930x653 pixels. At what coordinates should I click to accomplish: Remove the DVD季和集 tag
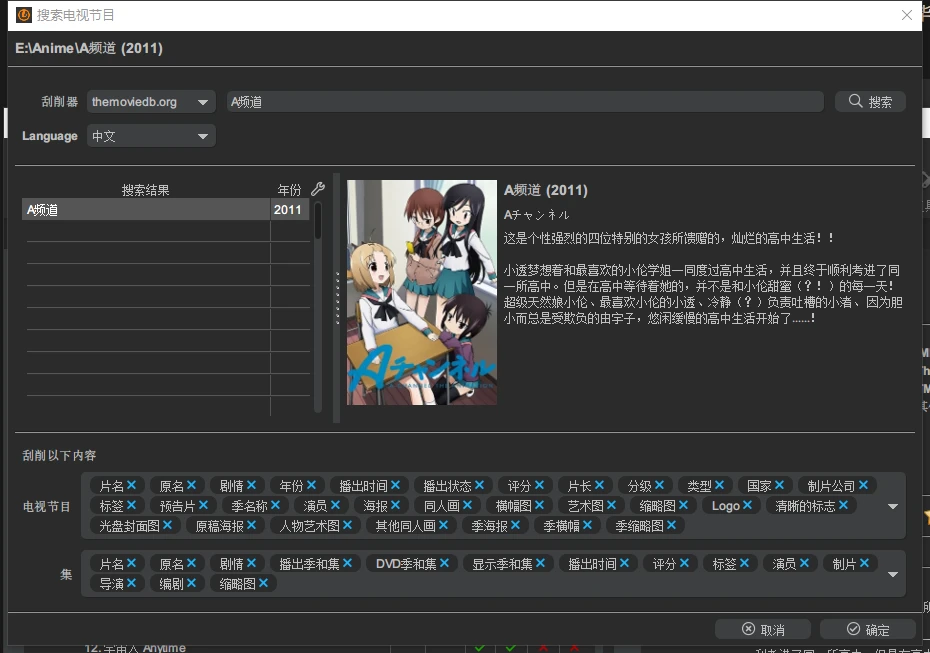click(x=444, y=564)
